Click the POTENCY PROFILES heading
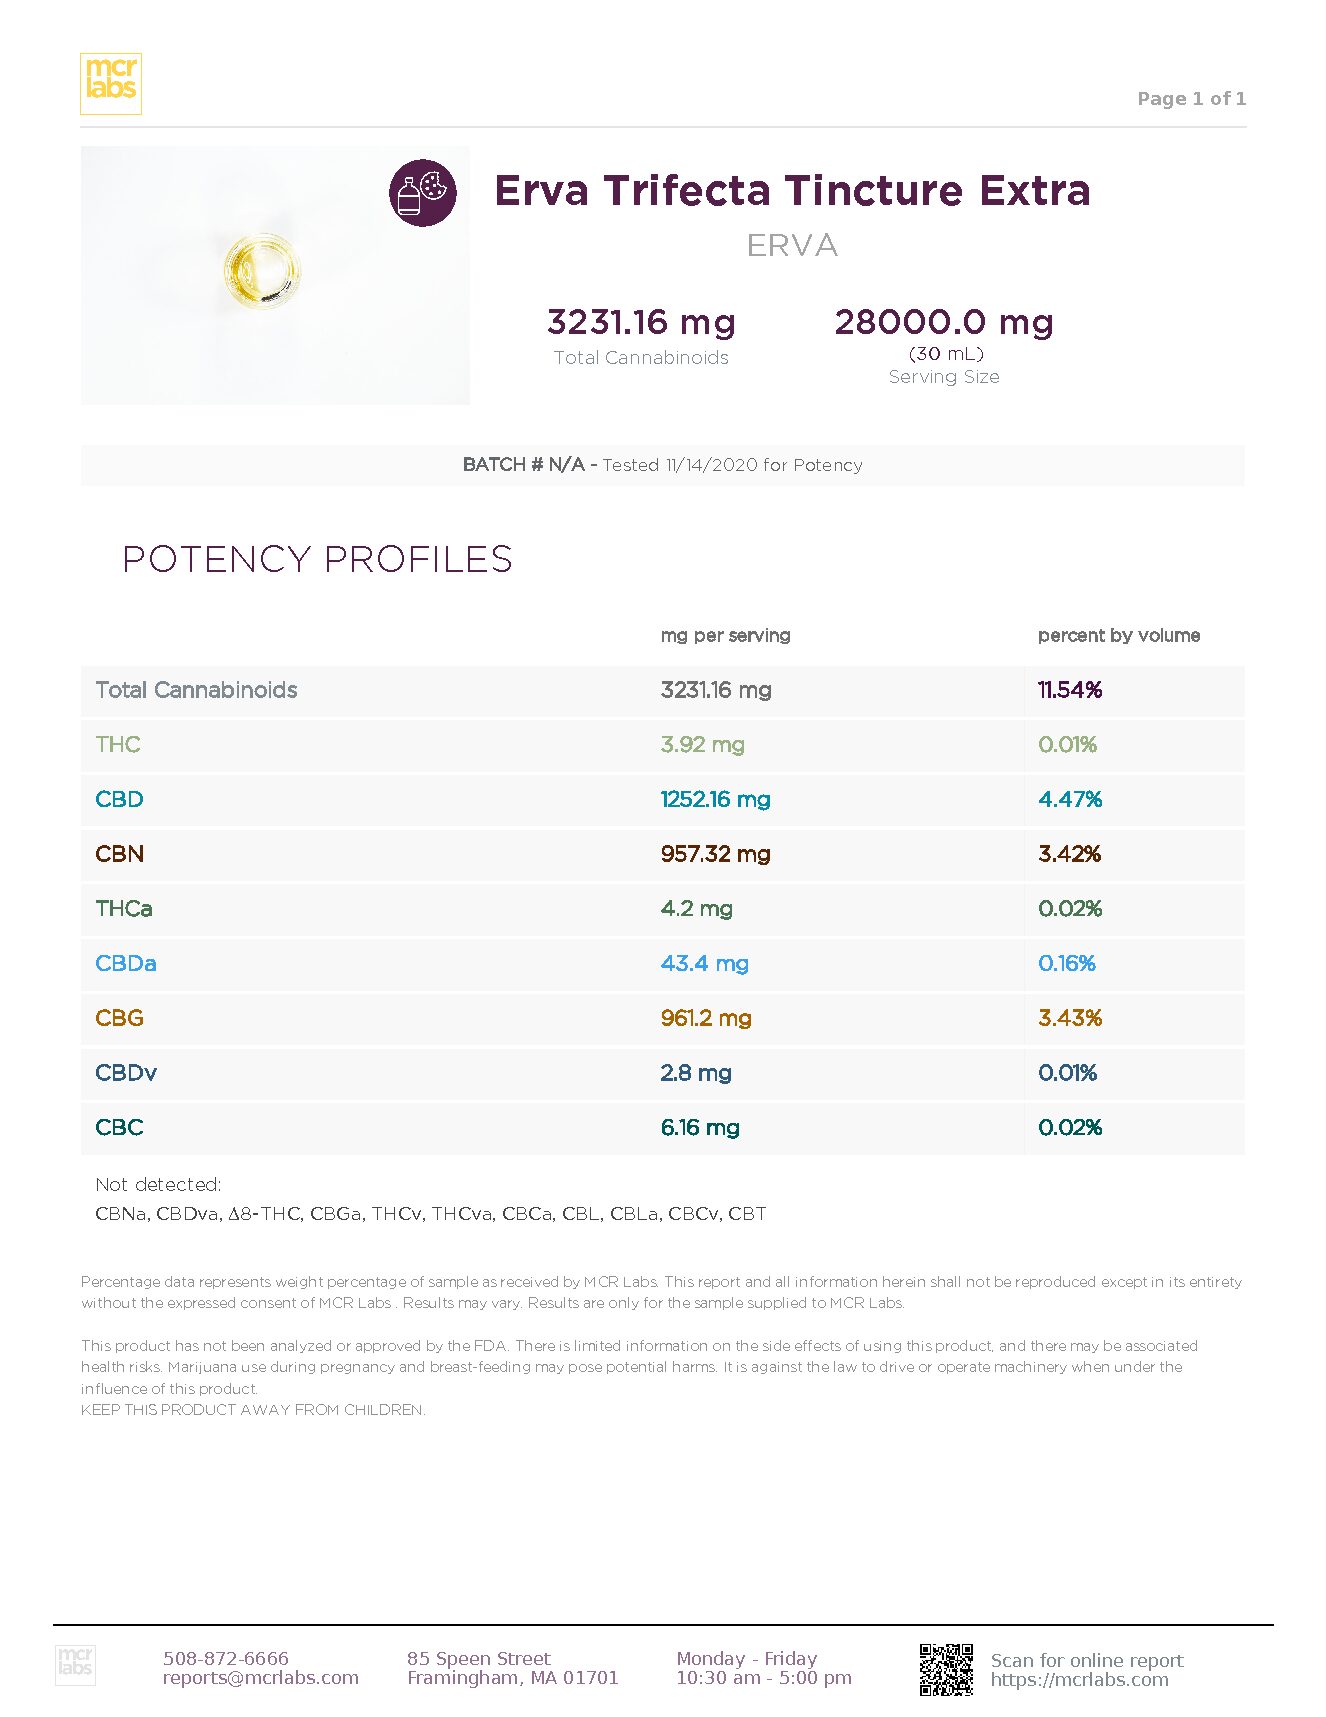Screen dimensions: 1326x1717 tap(317, 559)
